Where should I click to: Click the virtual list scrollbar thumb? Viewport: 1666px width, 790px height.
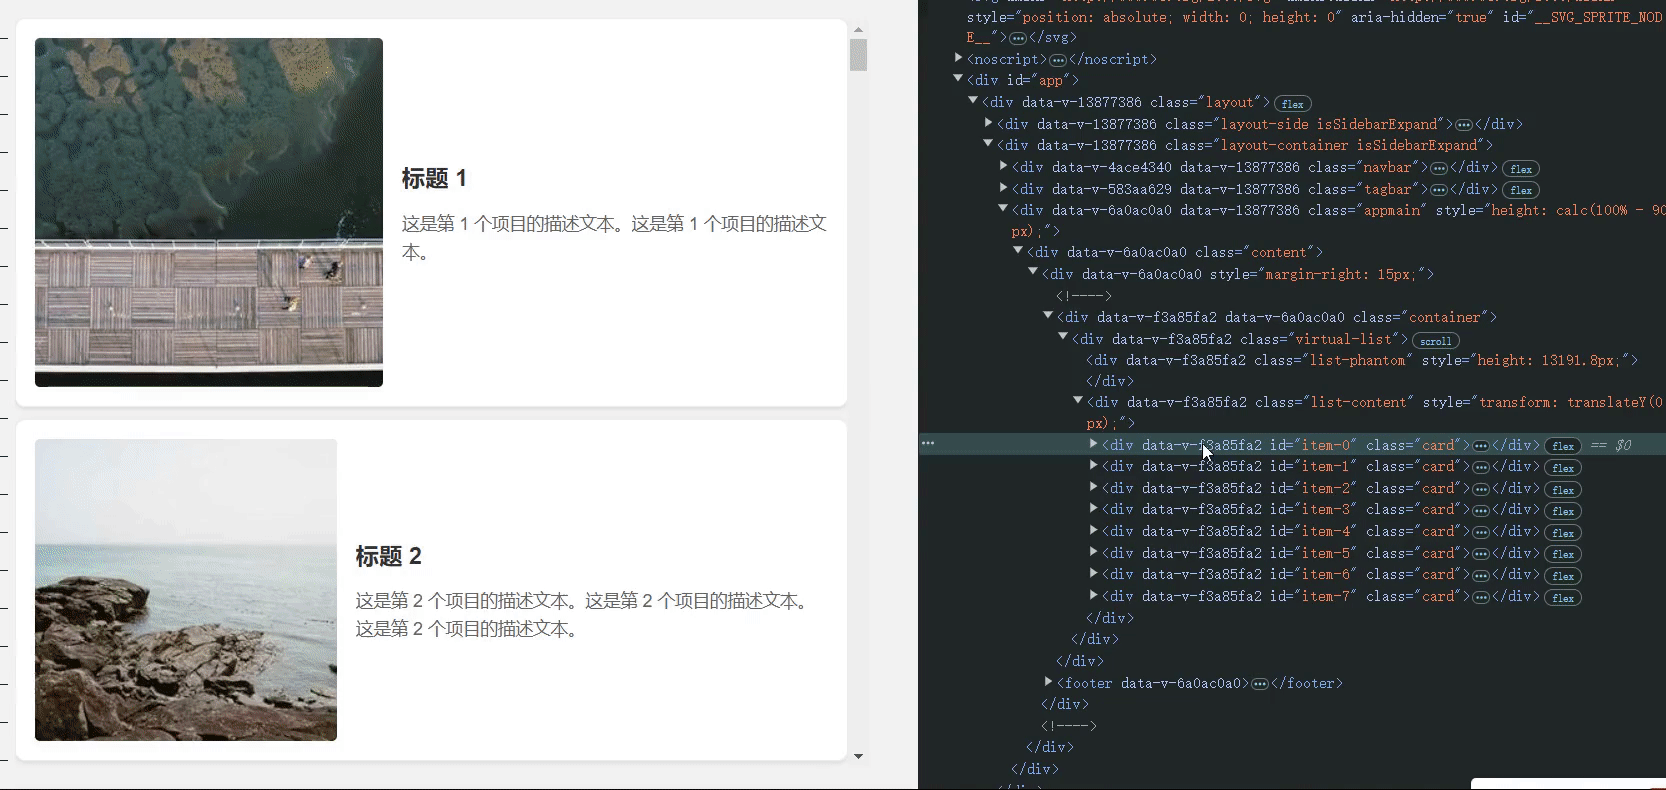tap(858, 55)
